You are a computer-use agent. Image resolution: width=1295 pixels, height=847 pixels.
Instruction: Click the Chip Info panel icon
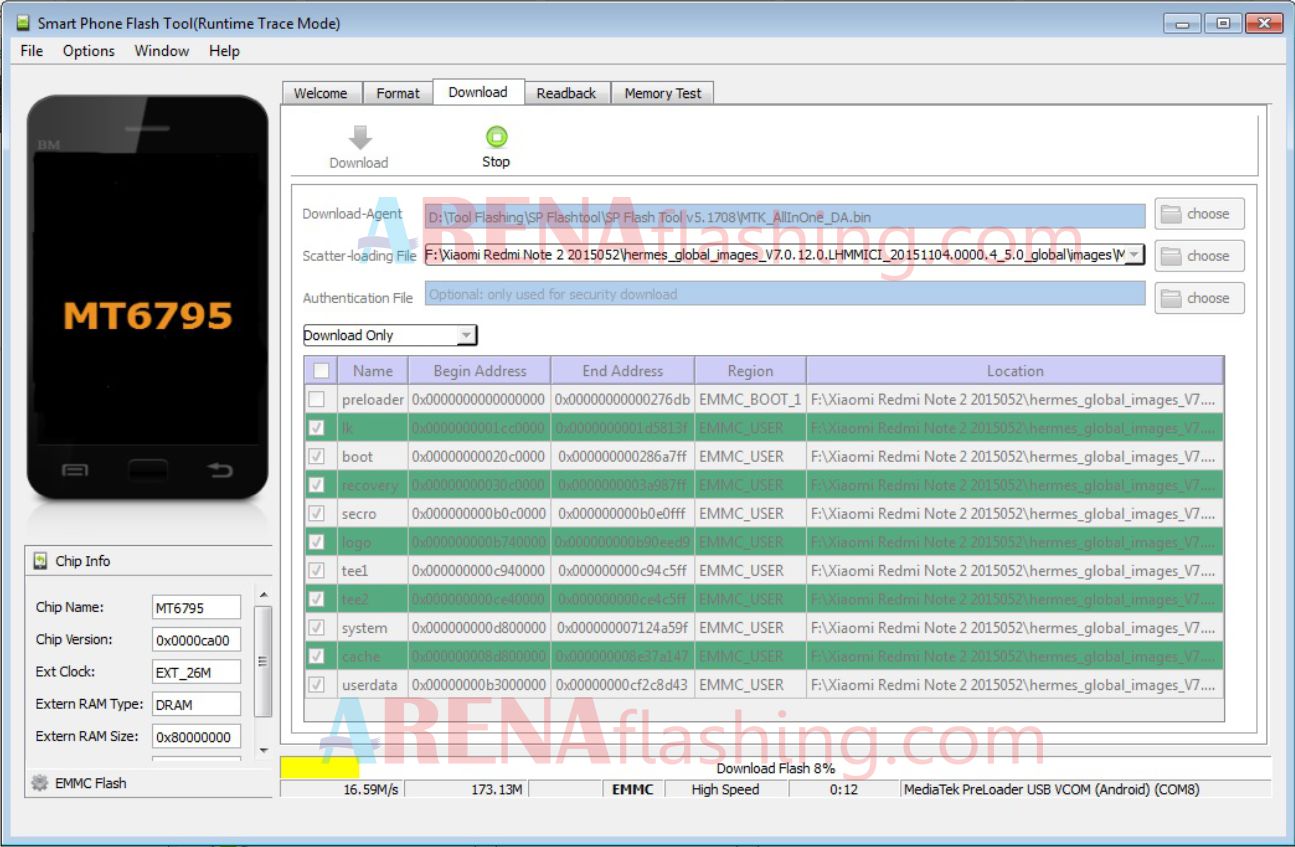click(40, 561)
